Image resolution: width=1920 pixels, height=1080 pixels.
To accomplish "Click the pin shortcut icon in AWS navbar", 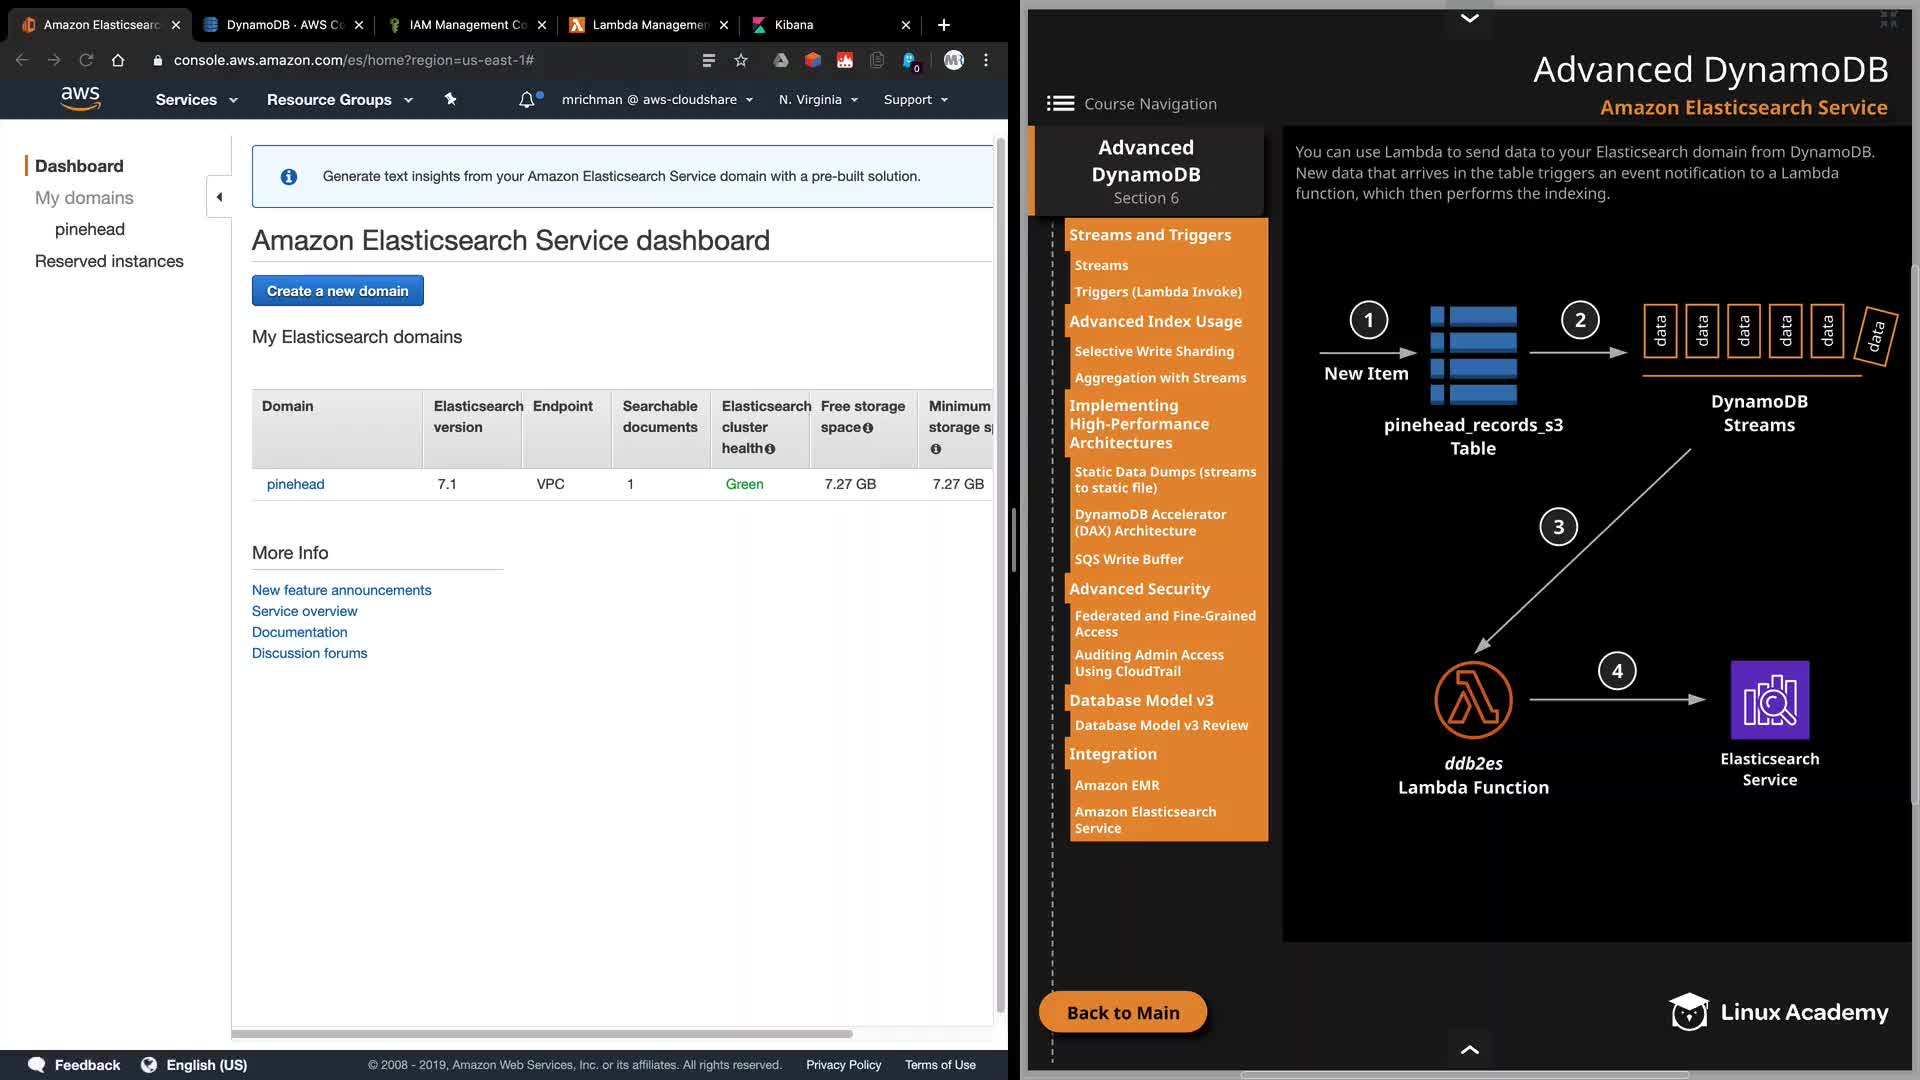I will pyautogui.click(x=450, y=99).
